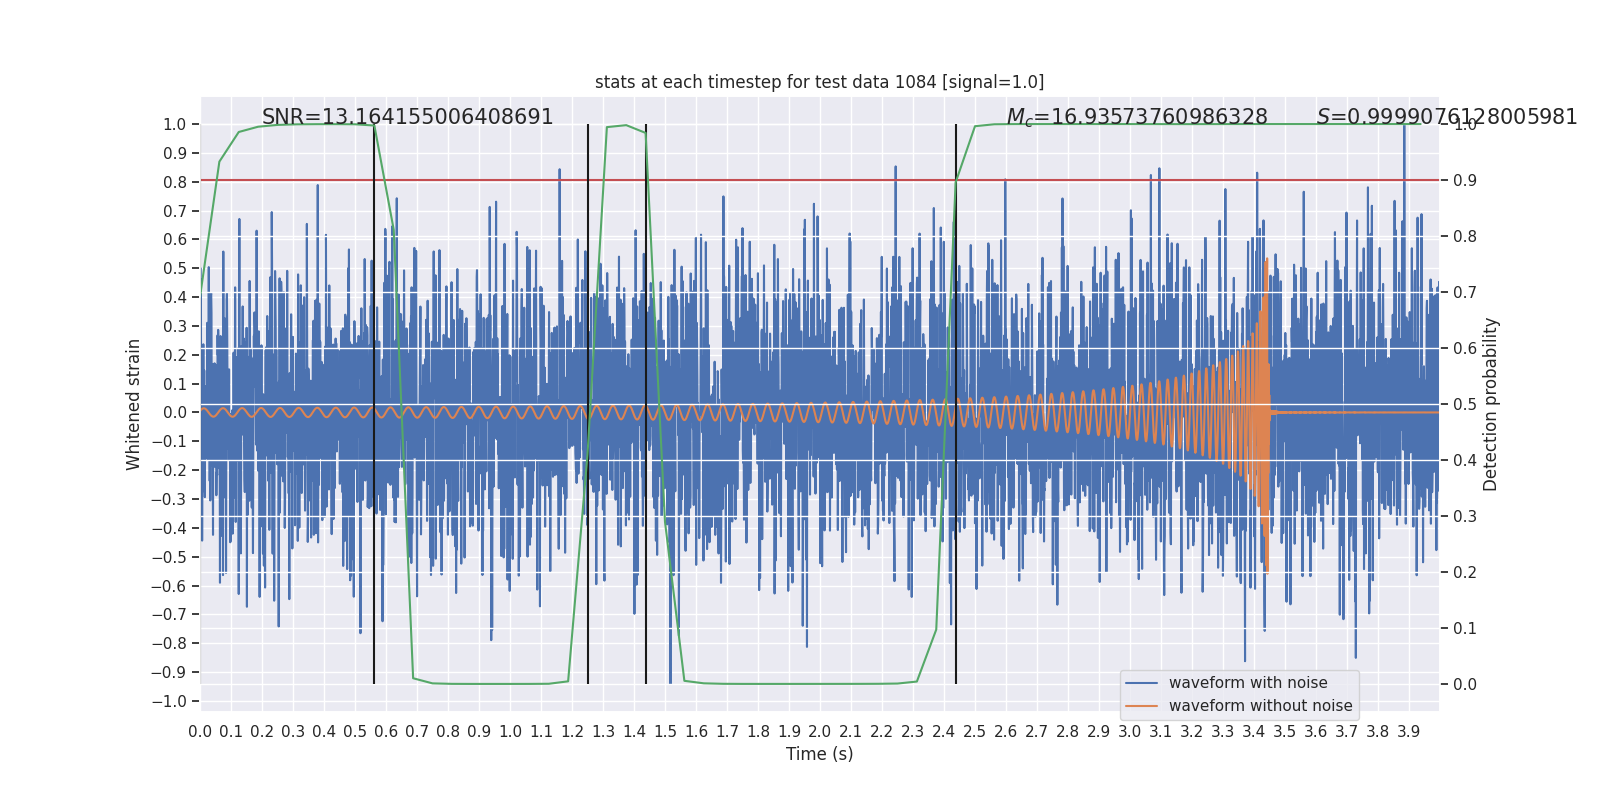Select the 2.5 tick on the Time axis

coord(975,731)
